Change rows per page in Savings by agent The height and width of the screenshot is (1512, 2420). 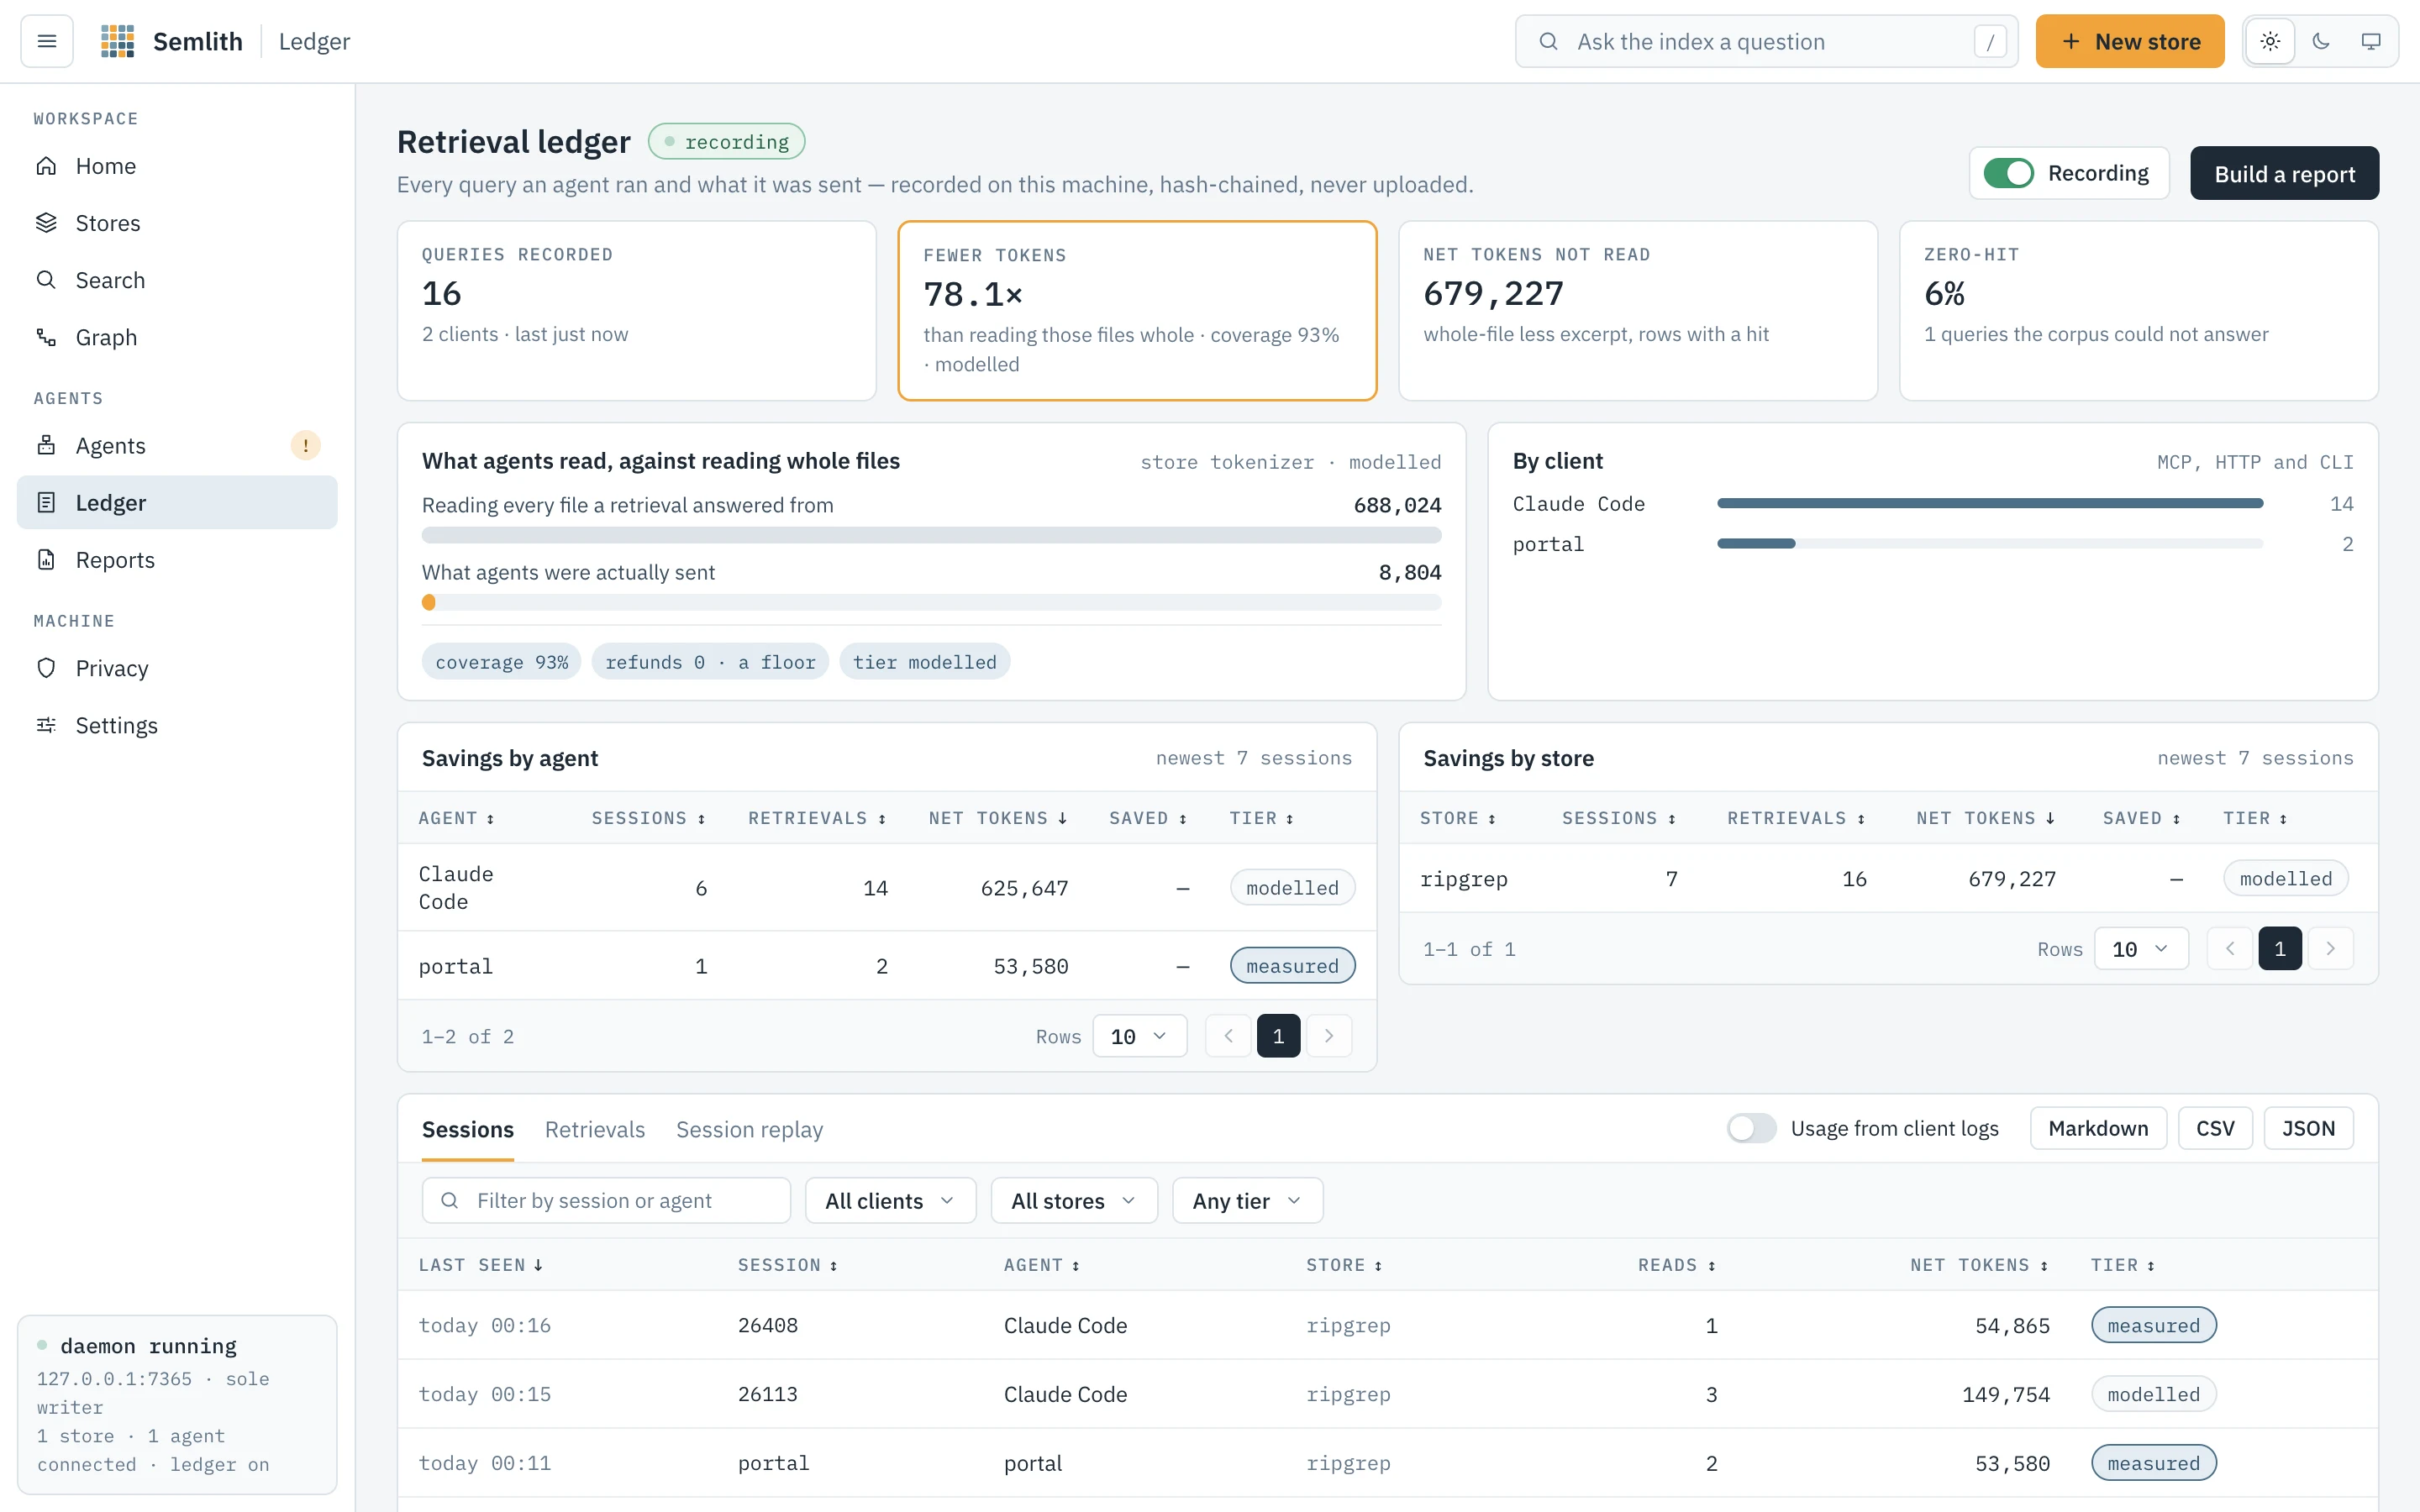click(x=1139, y=1036)
